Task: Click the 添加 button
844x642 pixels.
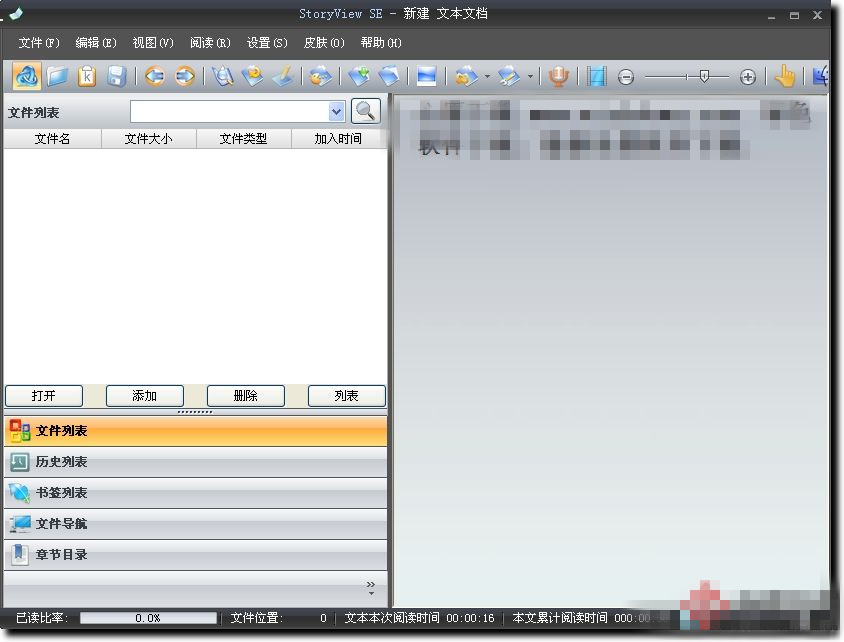Action: click(145, 396)
